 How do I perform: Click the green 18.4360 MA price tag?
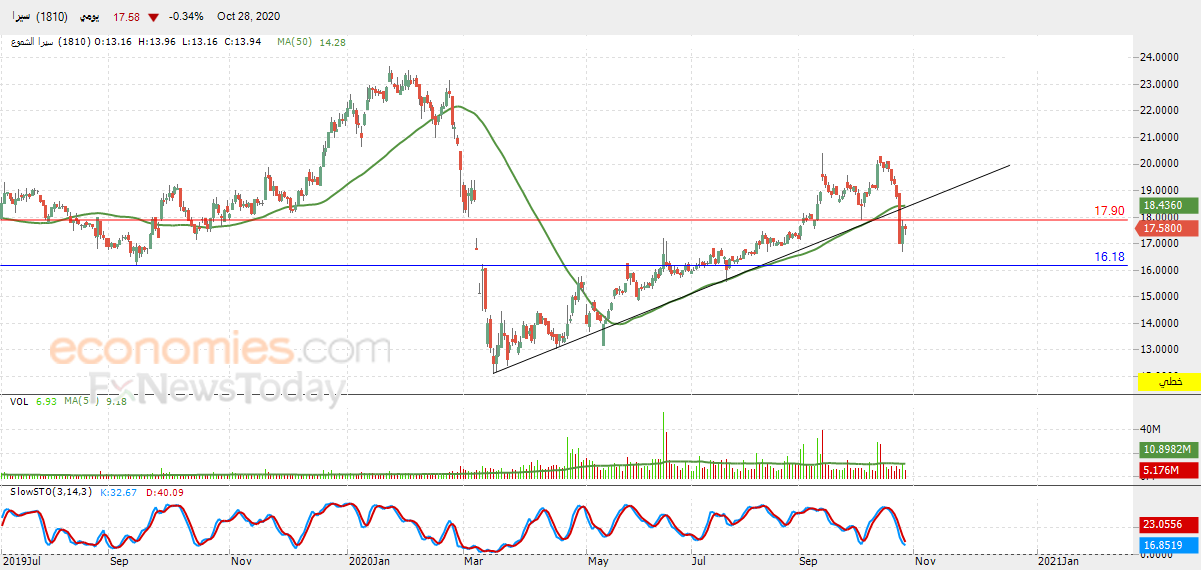[x=1169, y=204]
